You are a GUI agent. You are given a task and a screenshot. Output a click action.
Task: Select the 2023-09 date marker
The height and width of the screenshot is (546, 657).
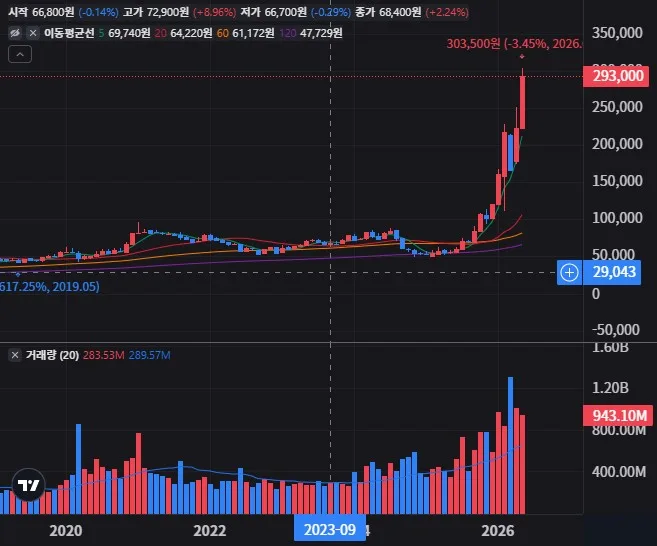point(330,530)
